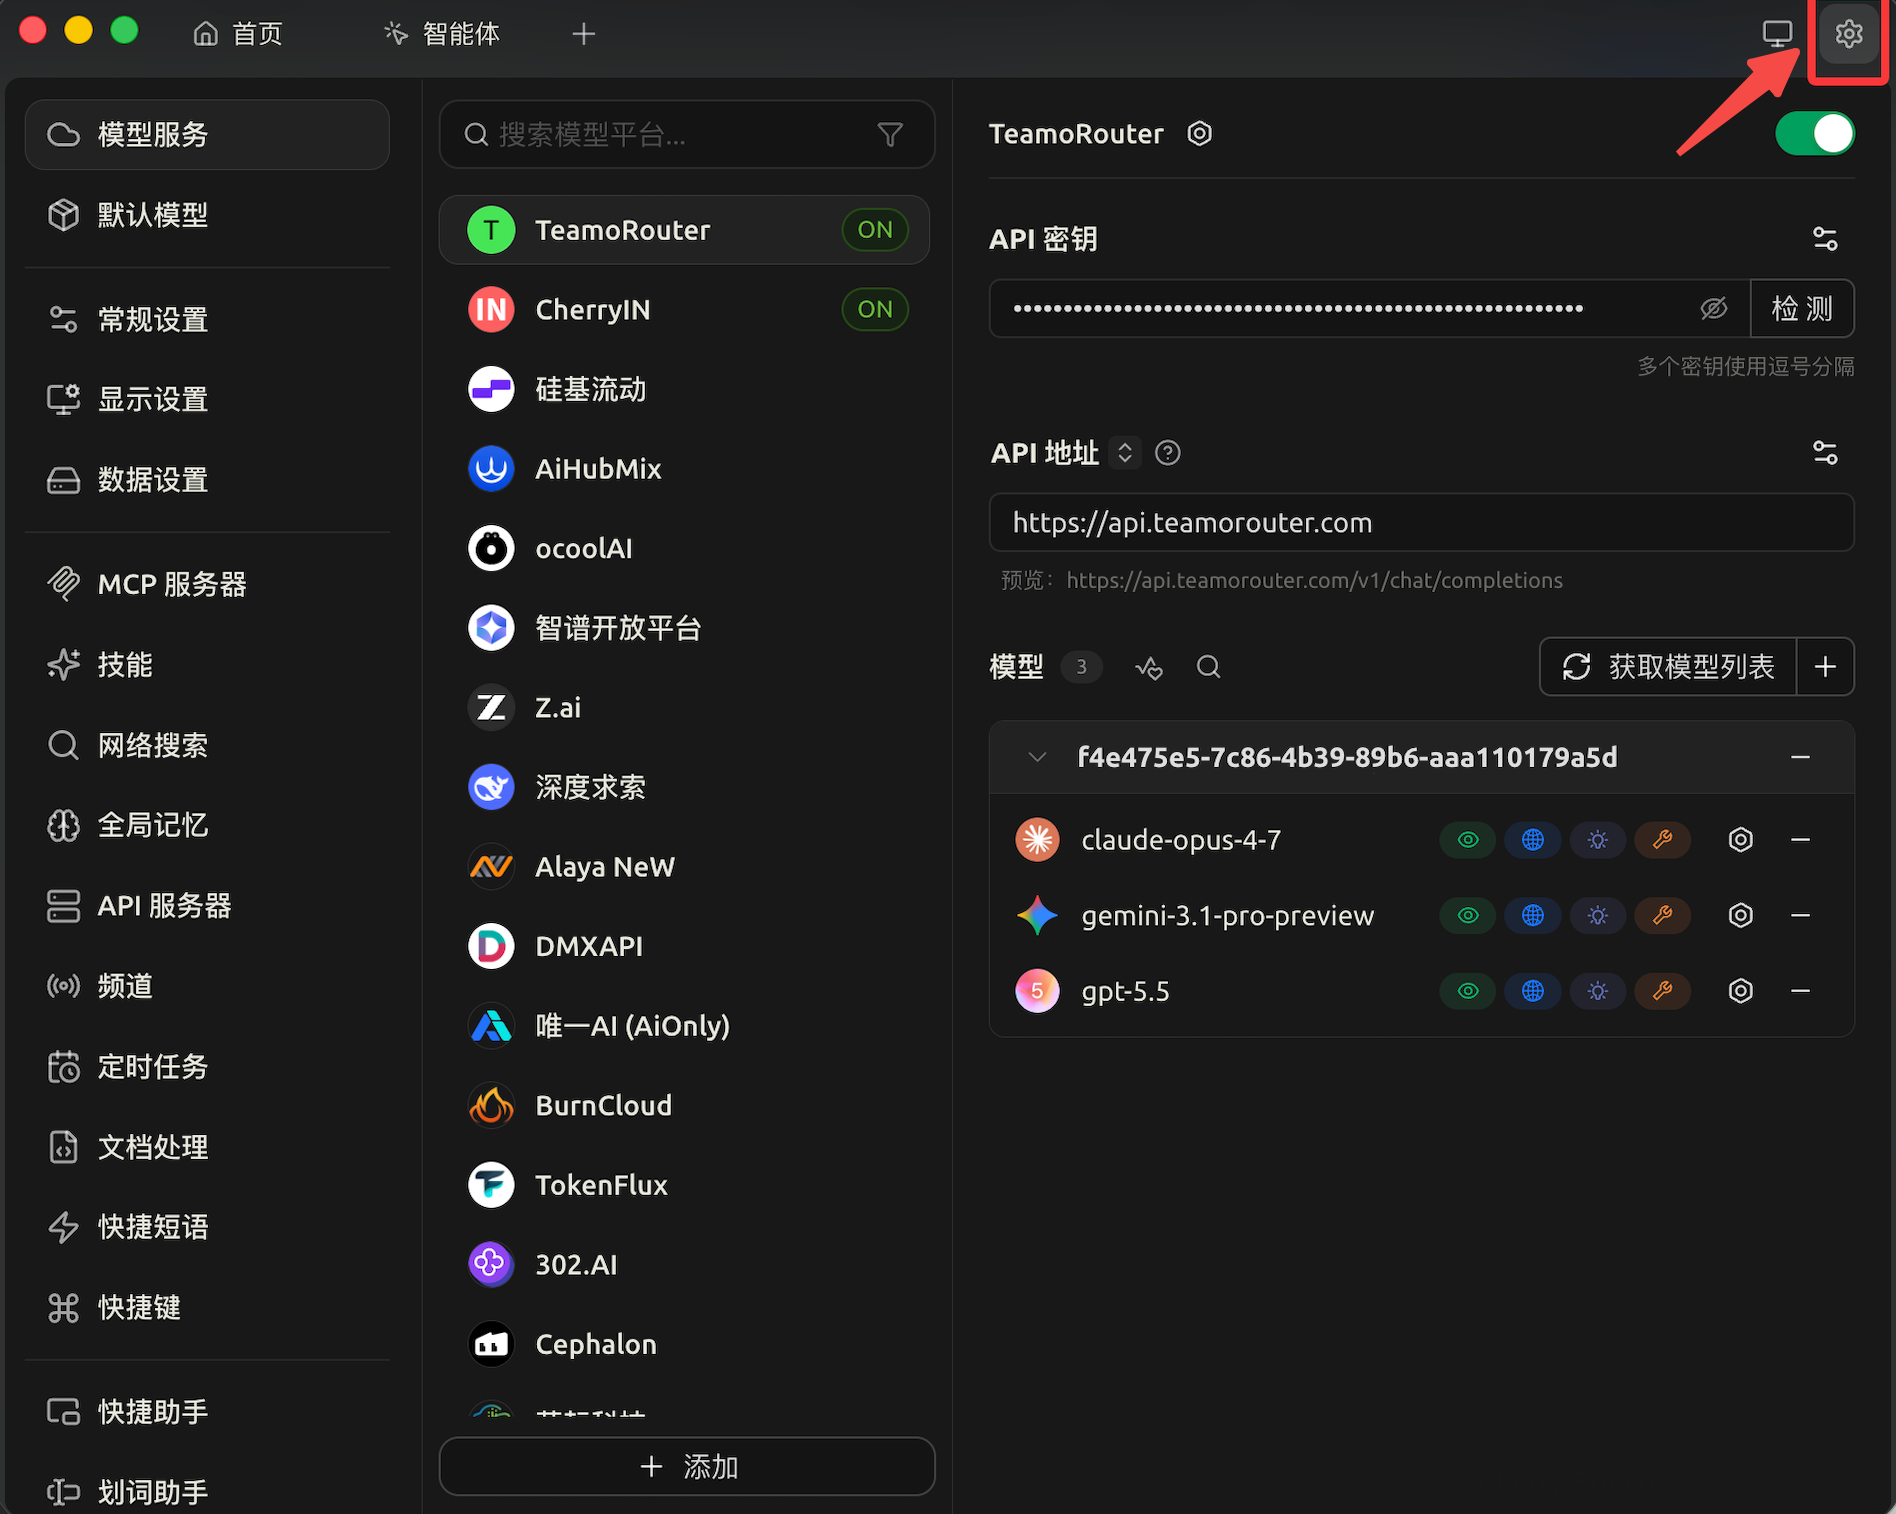
Task: Select the 智谱开放平台 provider
Action: tap(684, 628)
